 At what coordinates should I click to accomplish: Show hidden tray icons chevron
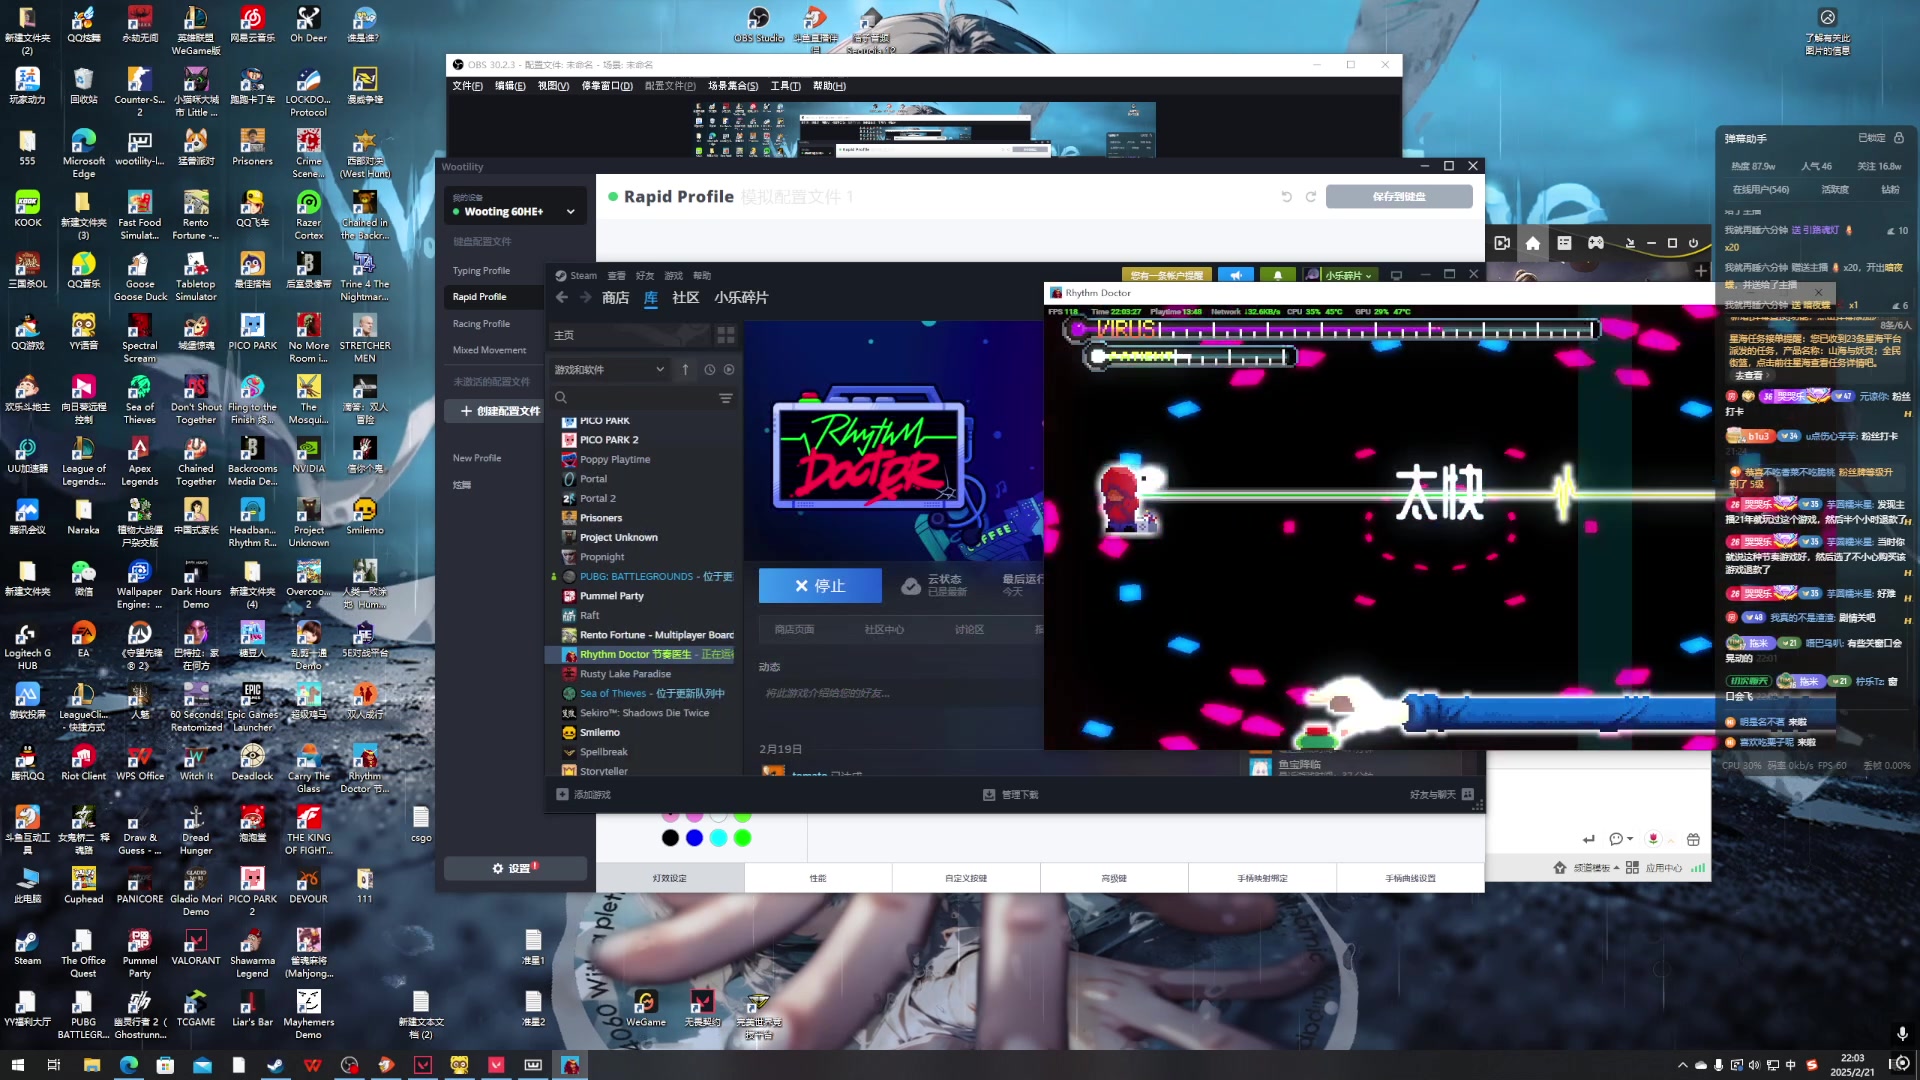[1682, 1065]
